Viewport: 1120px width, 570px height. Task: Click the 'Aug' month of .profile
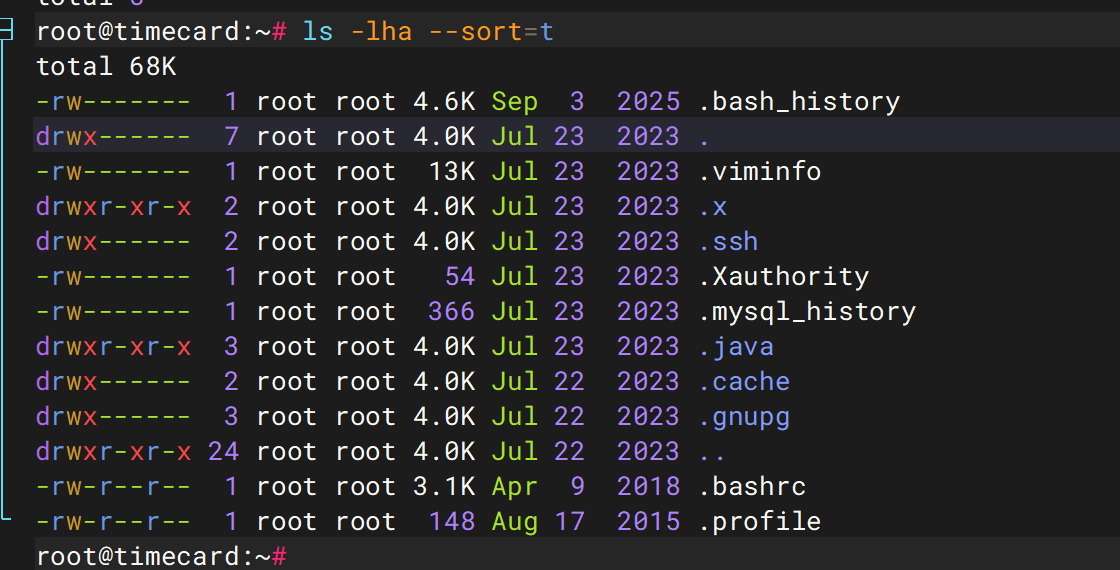[514, 521]
